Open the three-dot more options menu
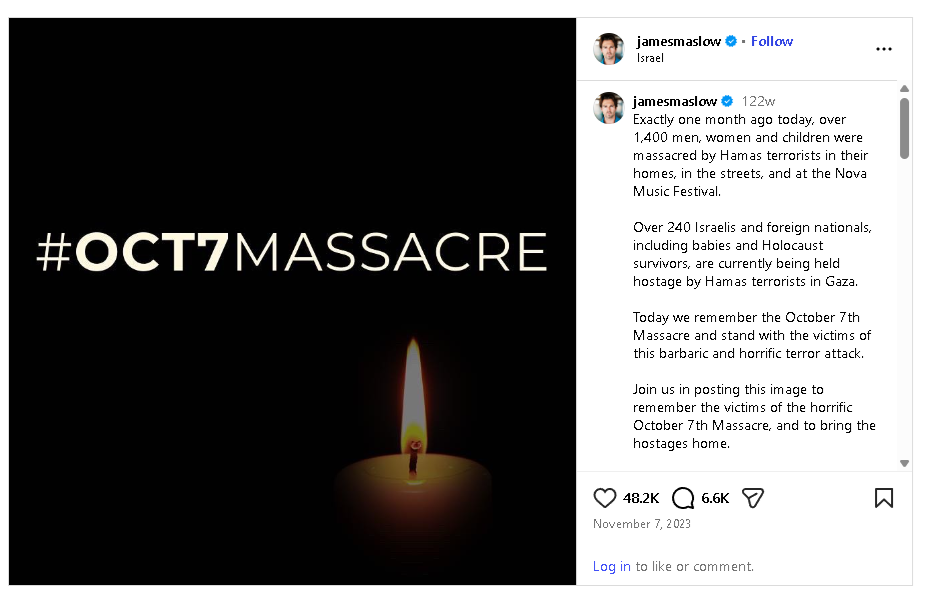 [883, 49]
